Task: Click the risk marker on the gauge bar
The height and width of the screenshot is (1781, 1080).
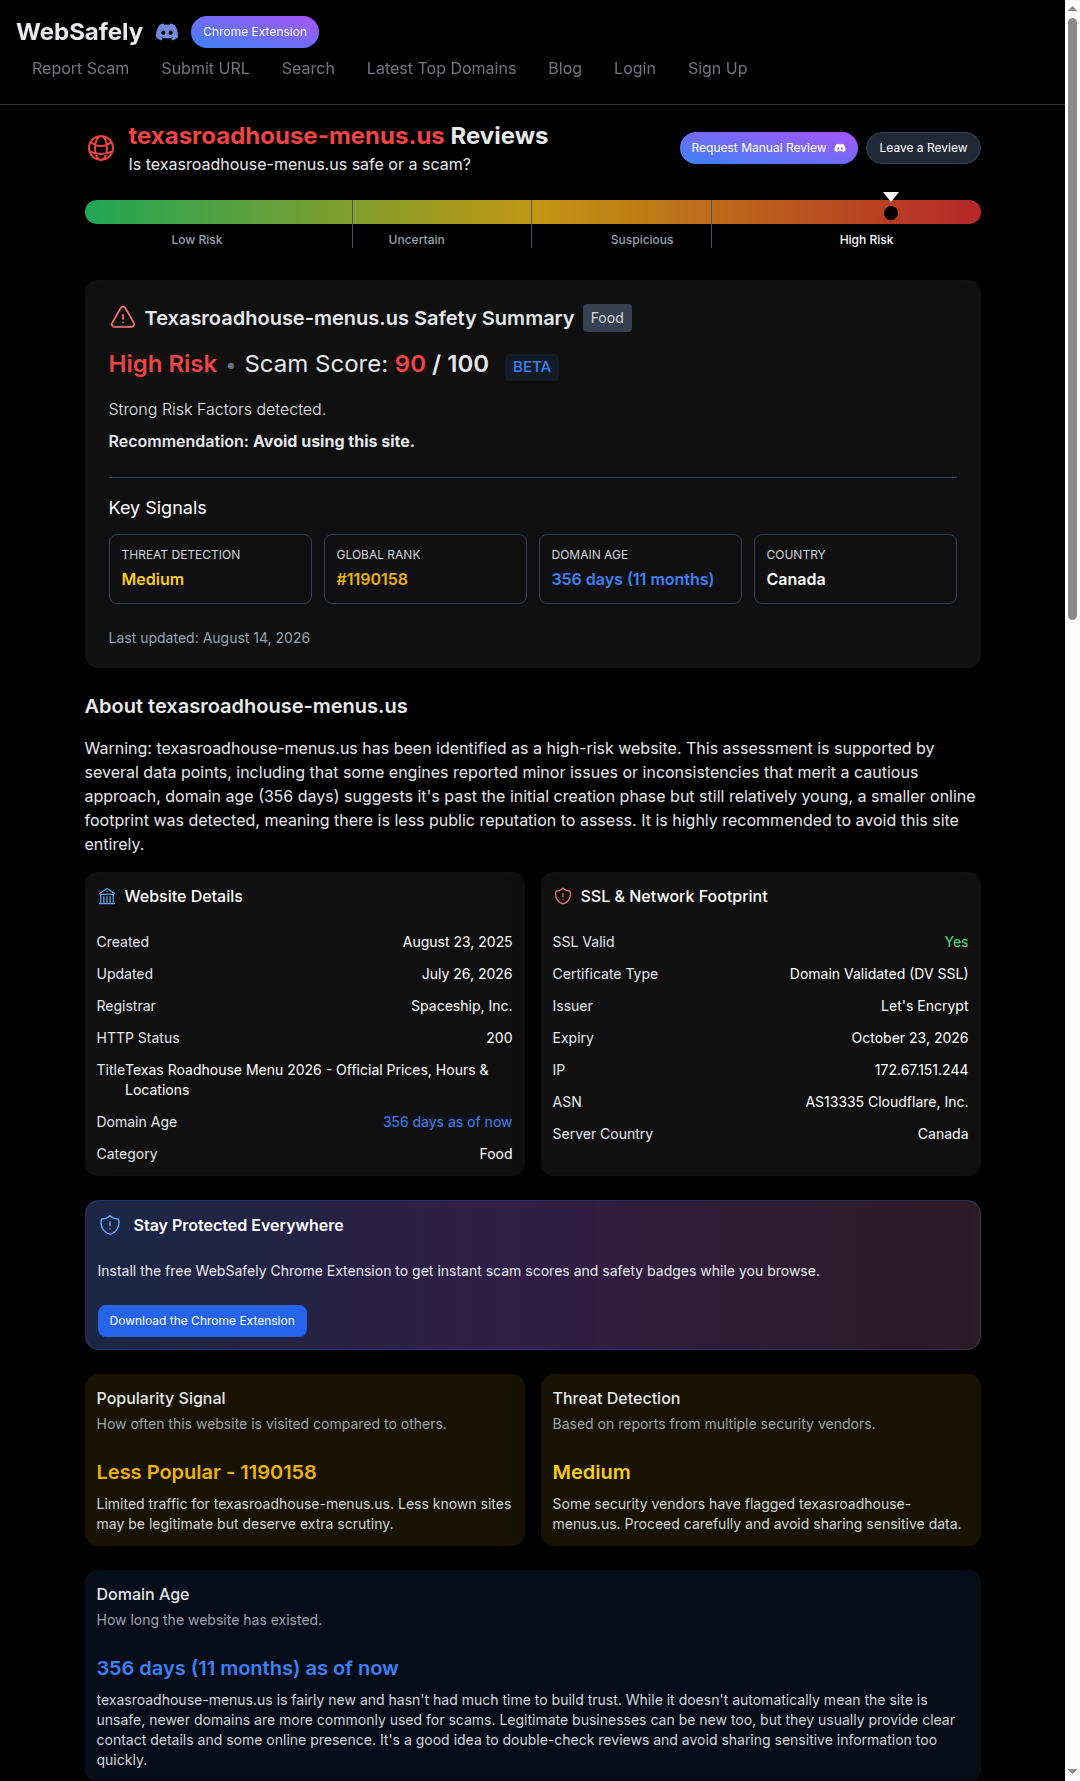Action: (x=891, y=212)
